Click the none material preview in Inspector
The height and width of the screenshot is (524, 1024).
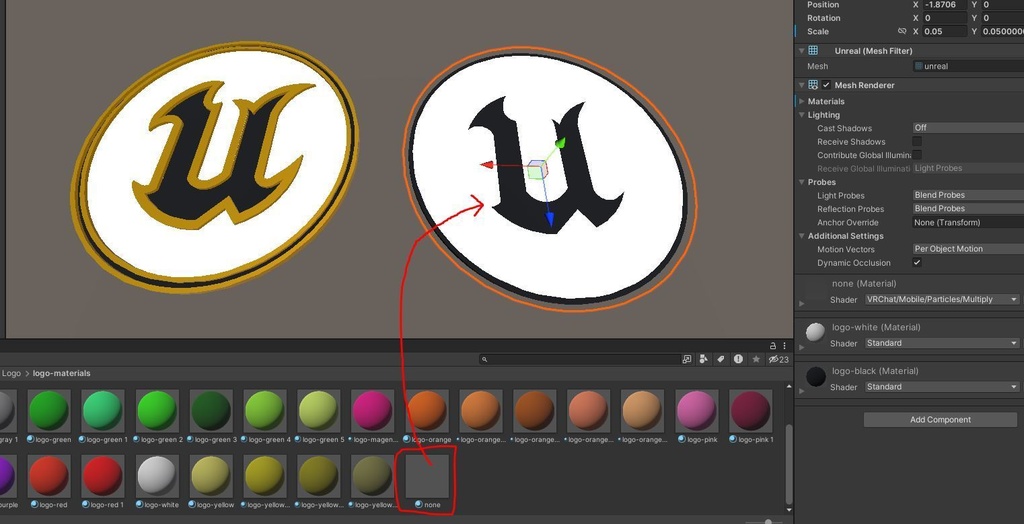pyautogui.click(x=816, y=289)
